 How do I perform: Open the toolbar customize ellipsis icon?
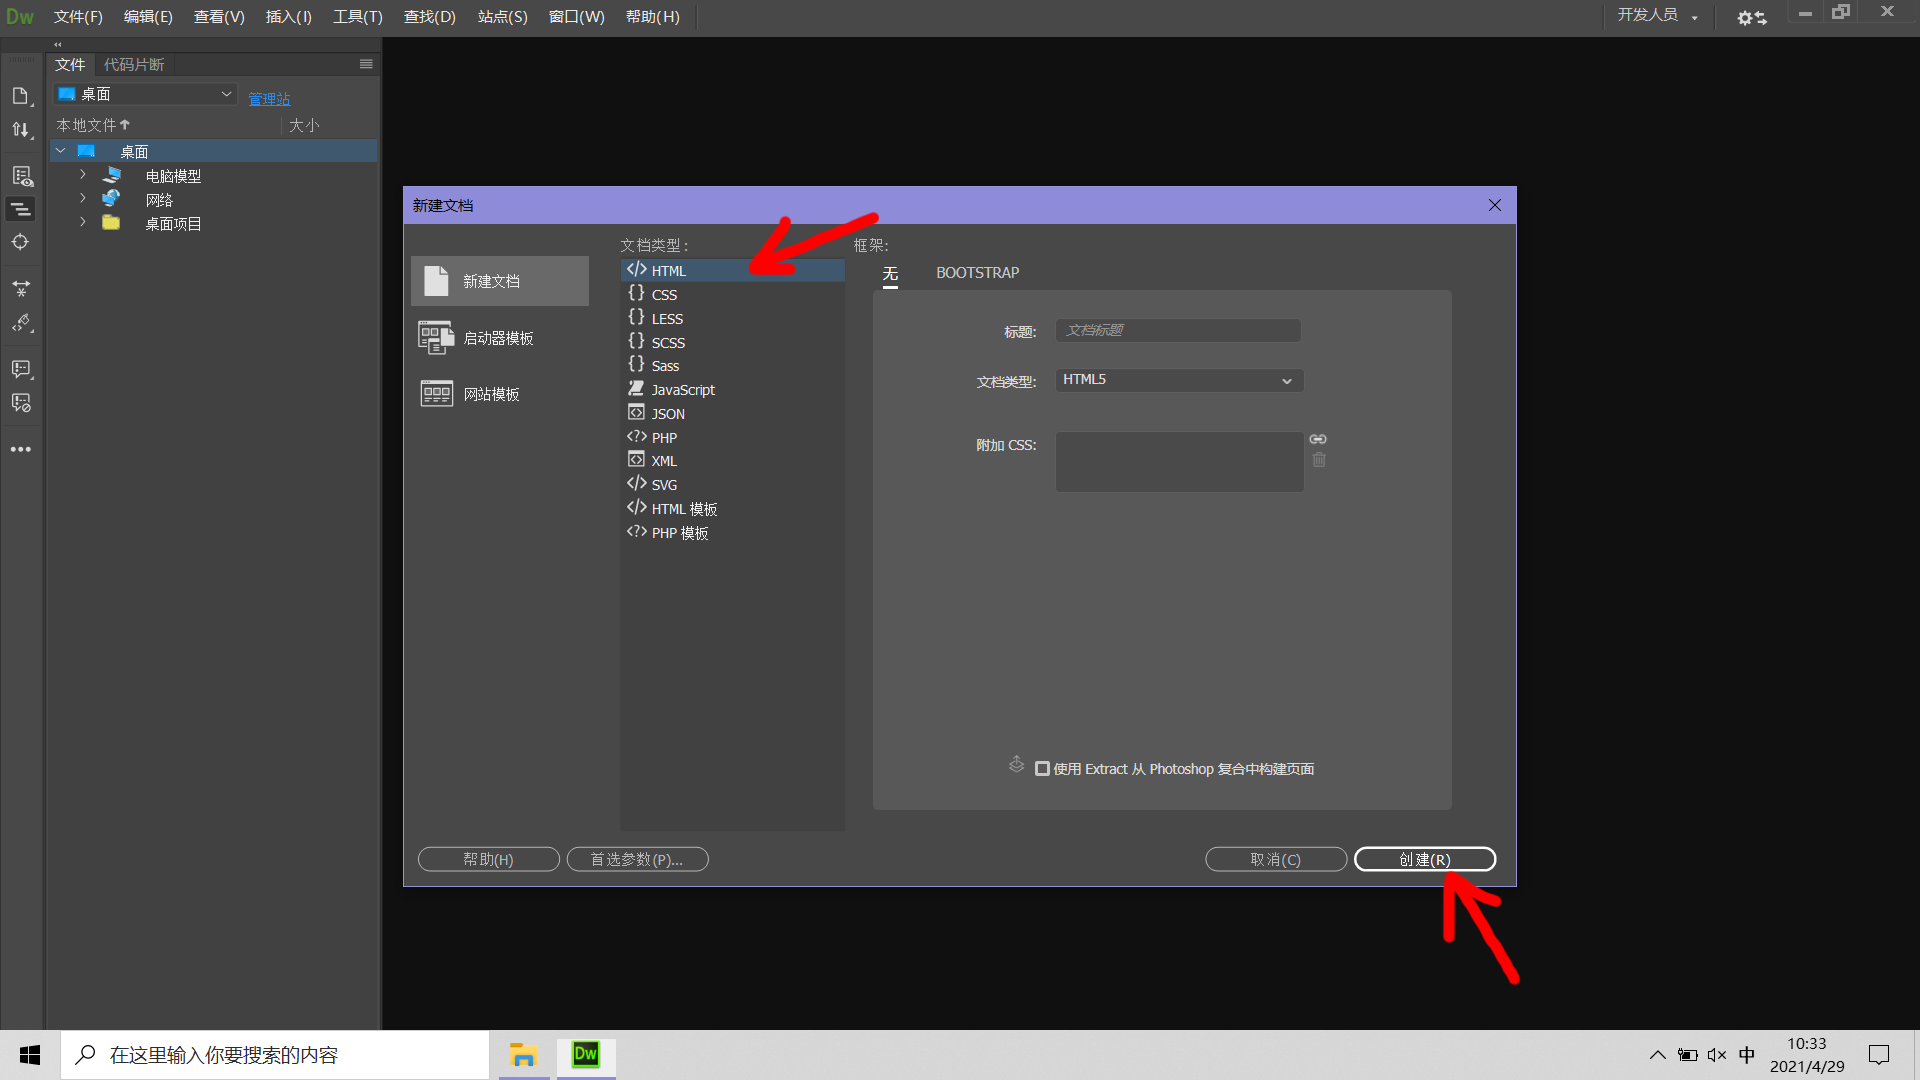(20, 450)
